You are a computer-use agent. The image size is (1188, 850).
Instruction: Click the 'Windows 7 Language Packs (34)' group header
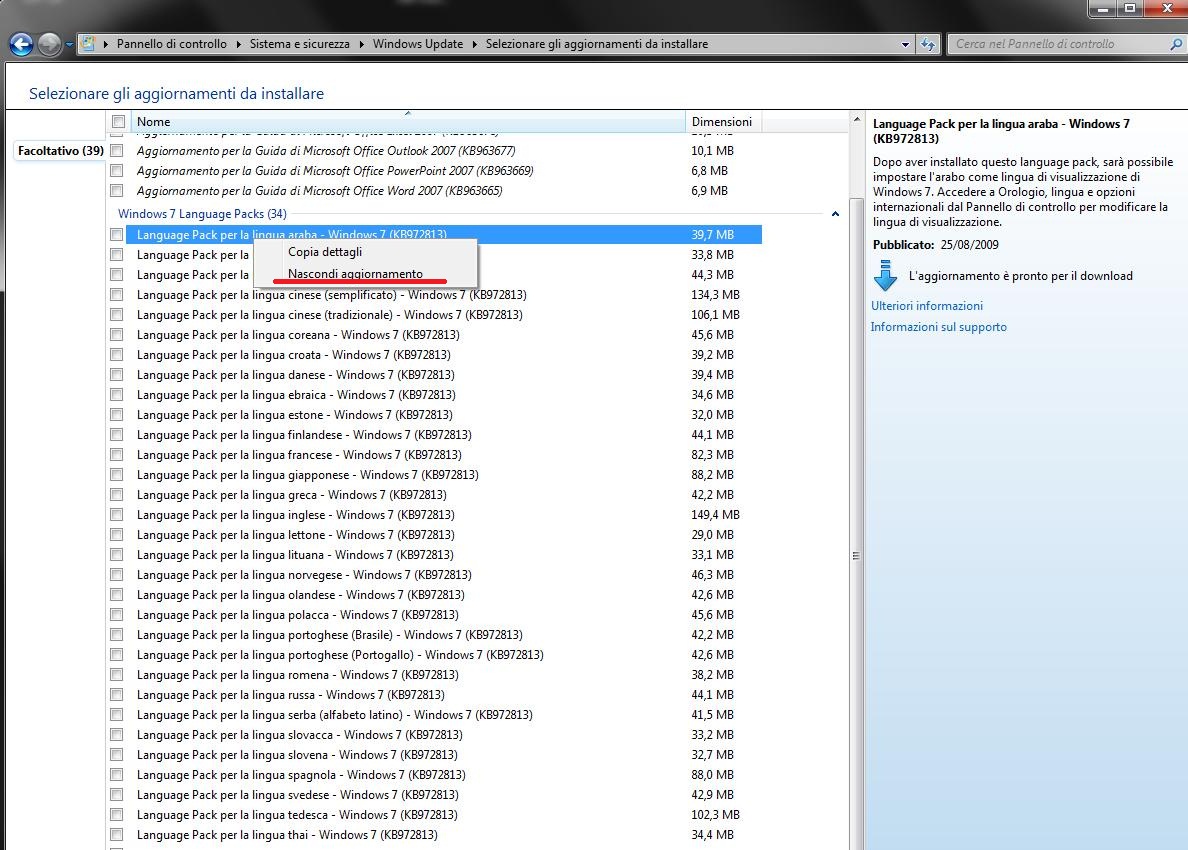pyautogui.click(x=202, y=214)
